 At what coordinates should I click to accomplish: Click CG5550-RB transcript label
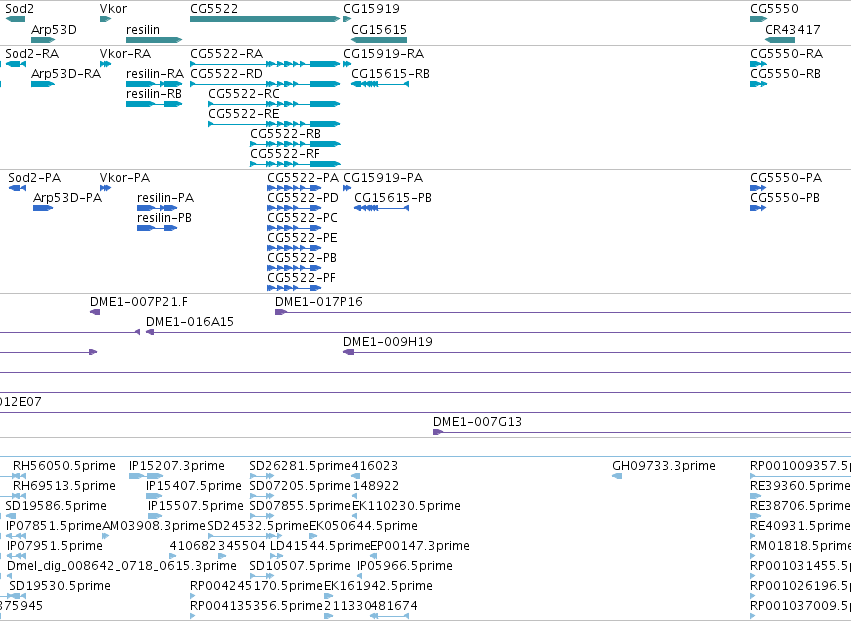pos(785,74)
